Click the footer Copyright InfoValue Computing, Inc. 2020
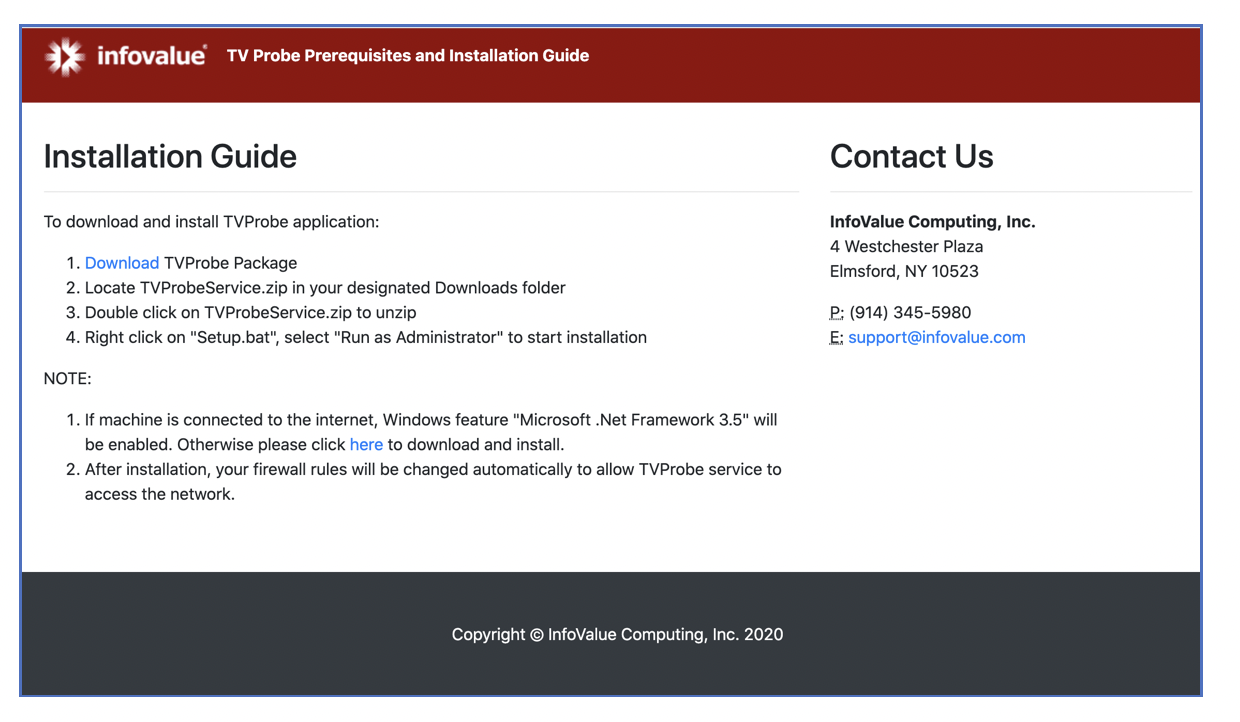This screenshot has width=1240, height=722. tap(617, 635)
